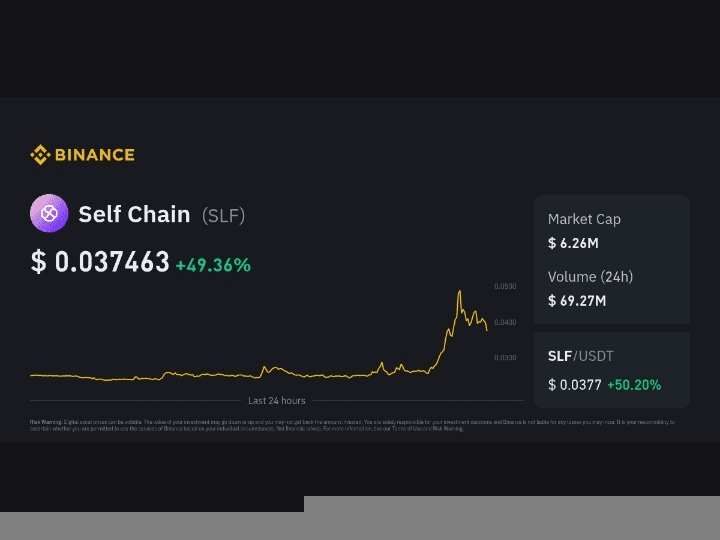Click the $ 0.037463 price value
This screenshot has width=720, height=540.
click(100, 263)
